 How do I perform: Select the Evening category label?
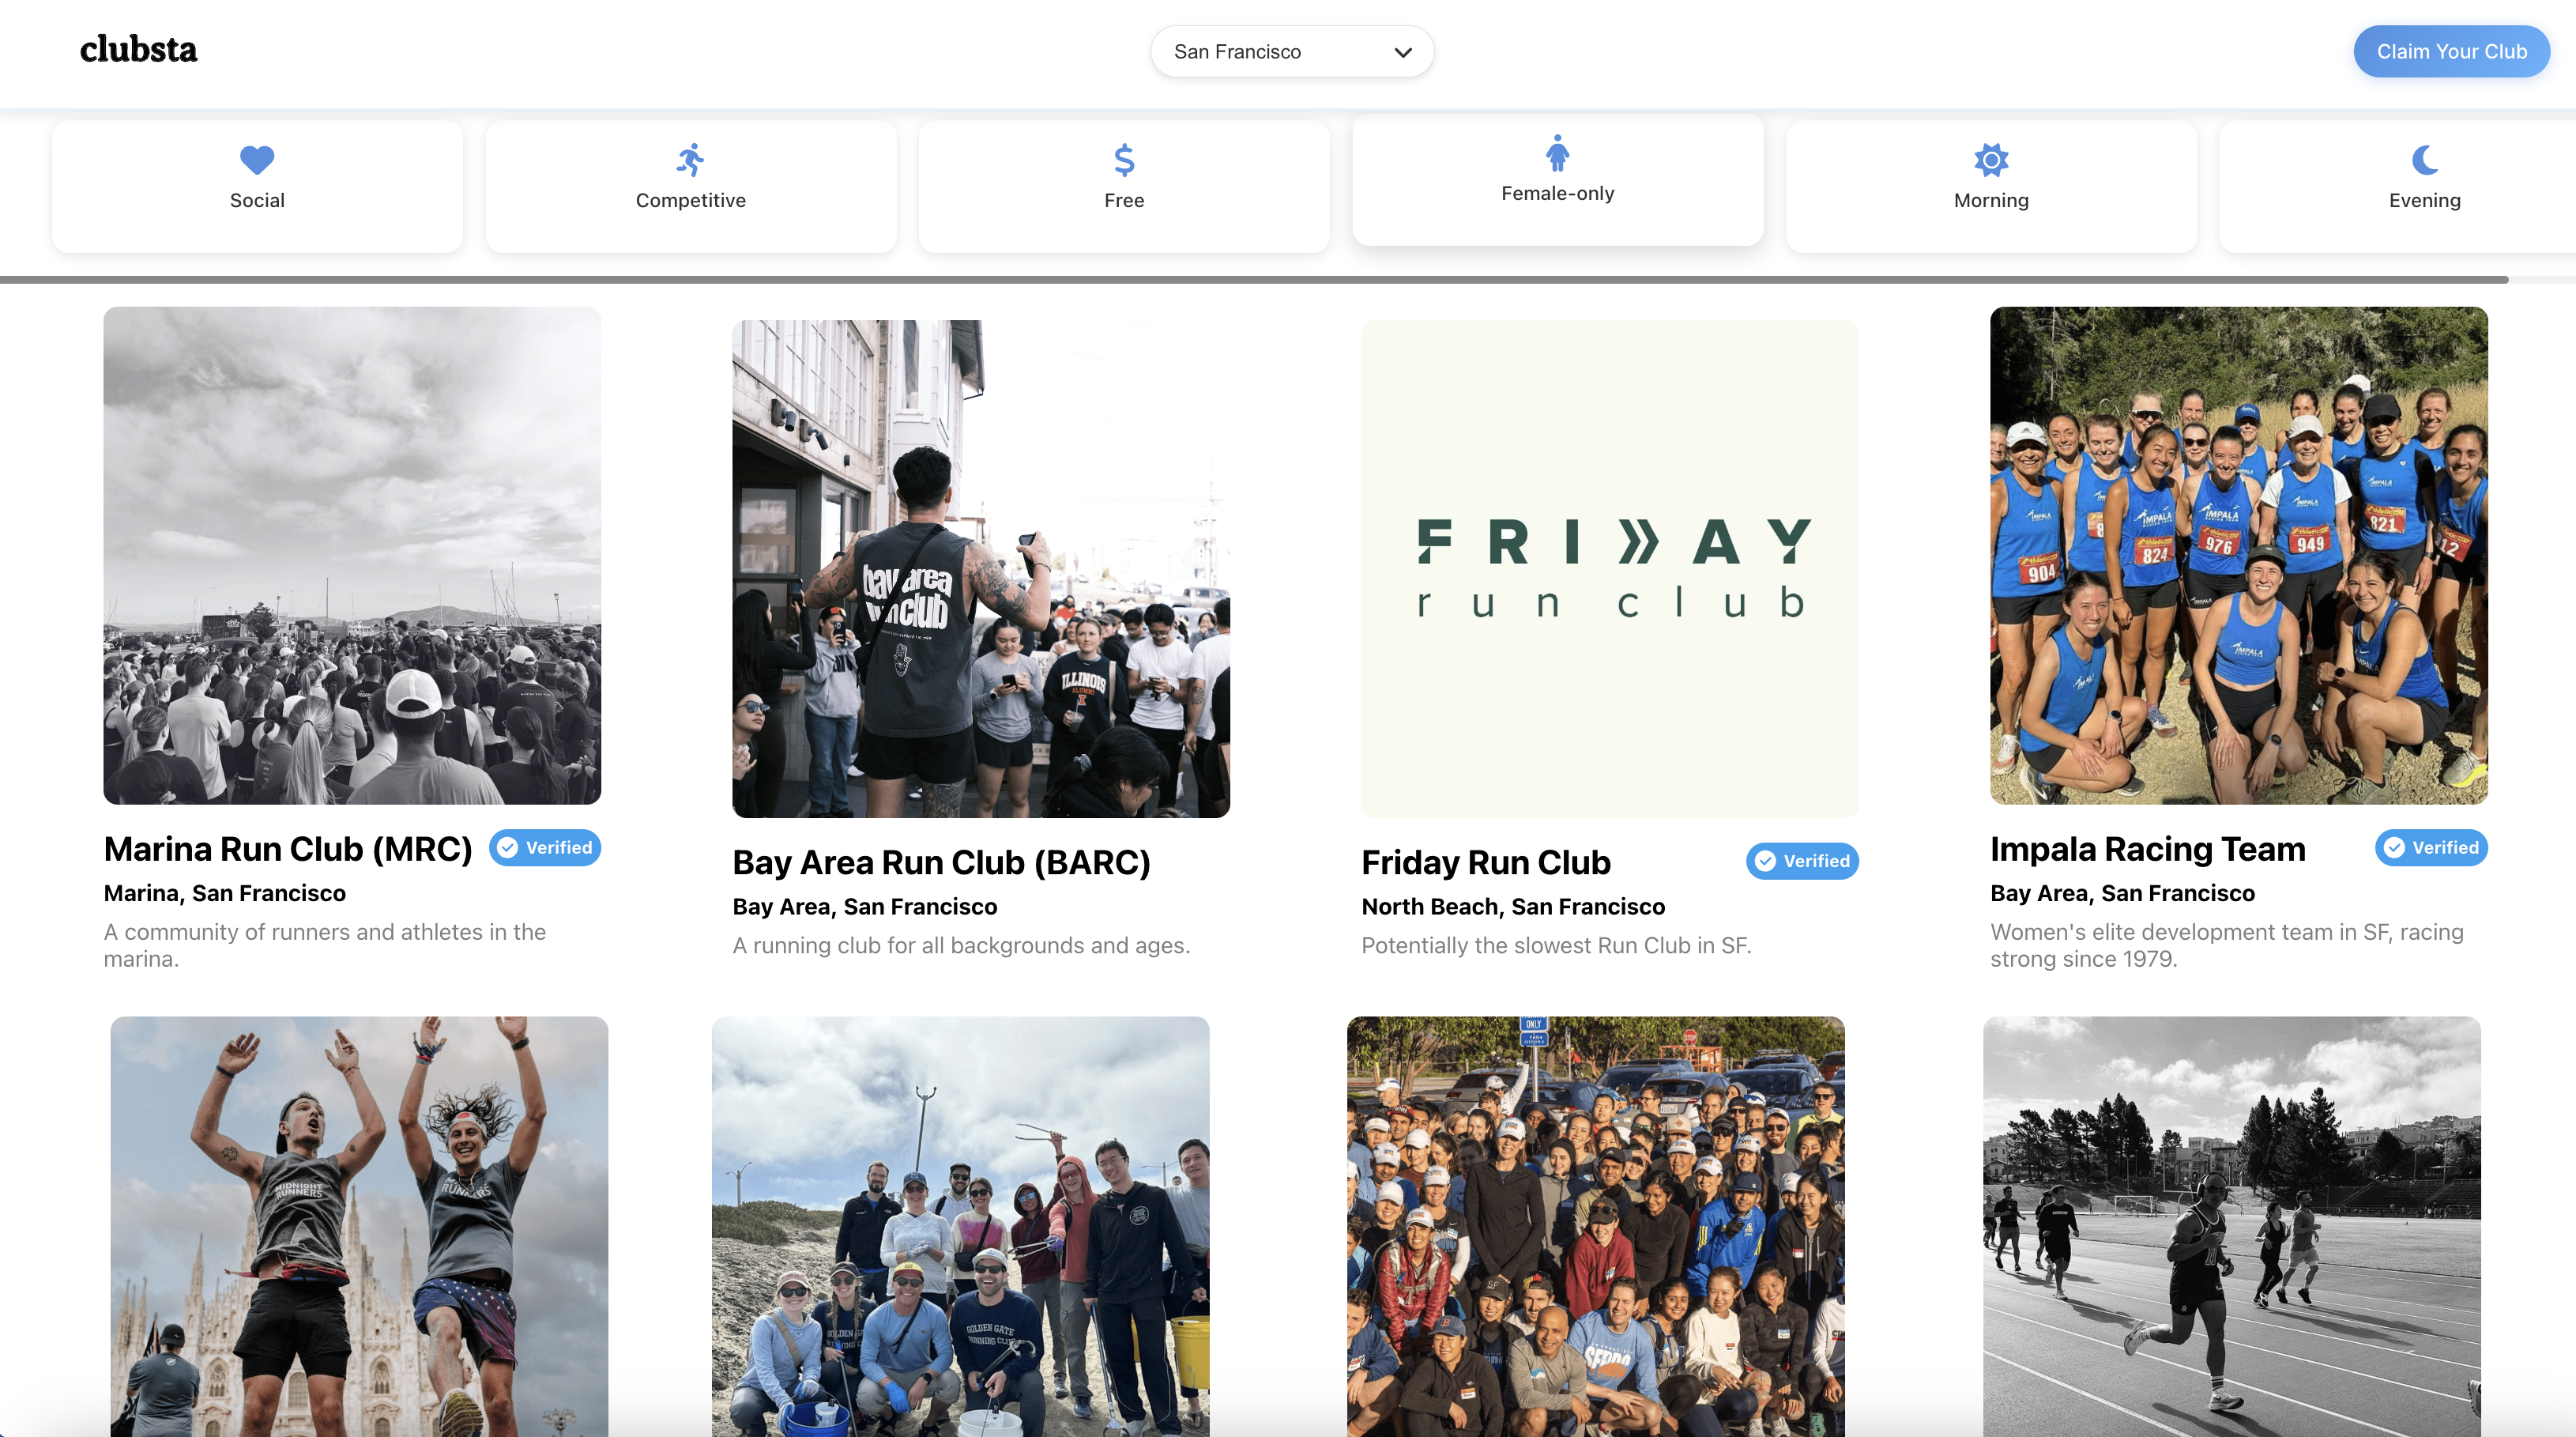point(2424,200)
